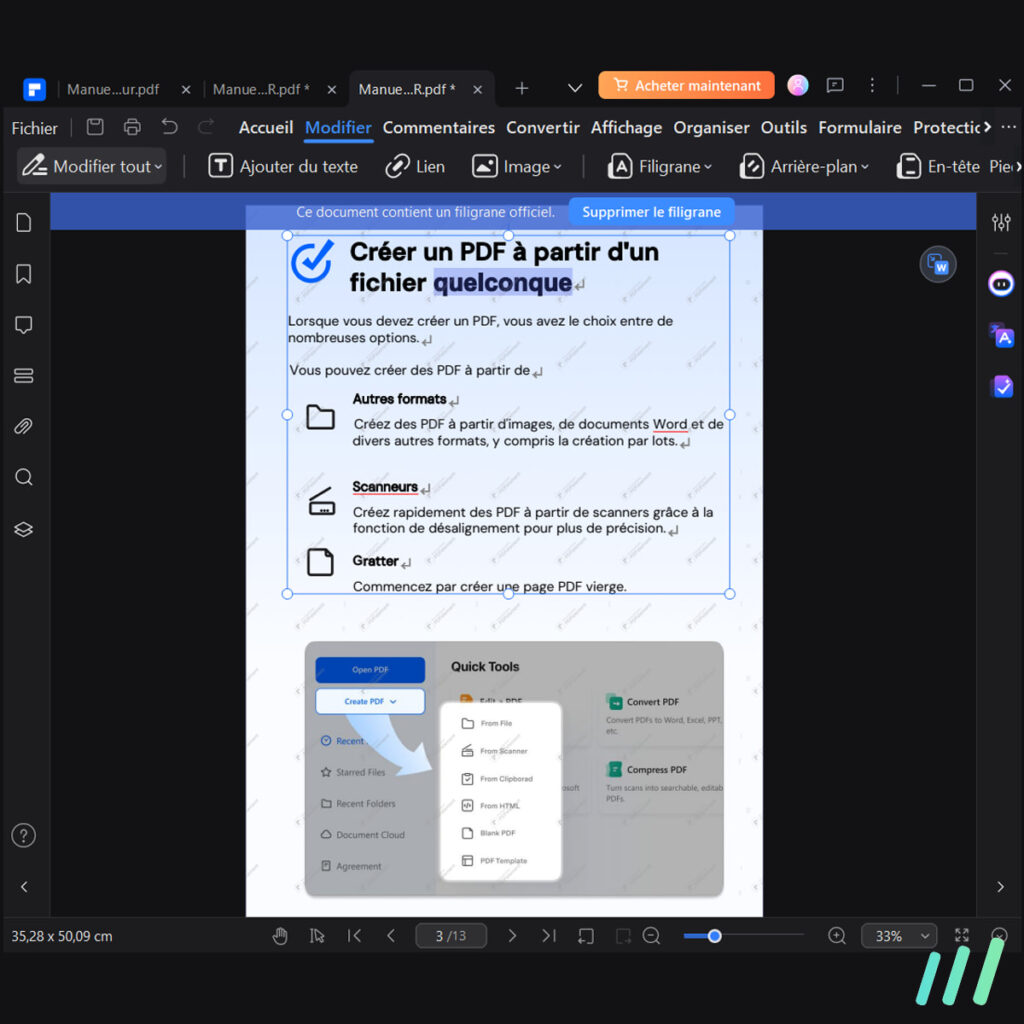Click the page number field 3/13
Image resolution: width=1024 pixels, height=1024 pixels.
tap(451, 936)
